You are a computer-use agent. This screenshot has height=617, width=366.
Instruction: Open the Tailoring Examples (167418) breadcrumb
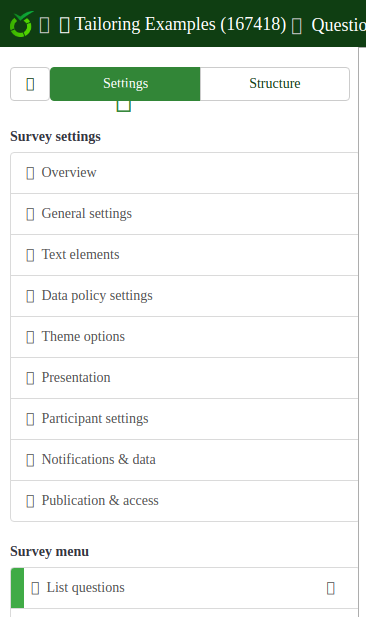(x=180, y=24)
